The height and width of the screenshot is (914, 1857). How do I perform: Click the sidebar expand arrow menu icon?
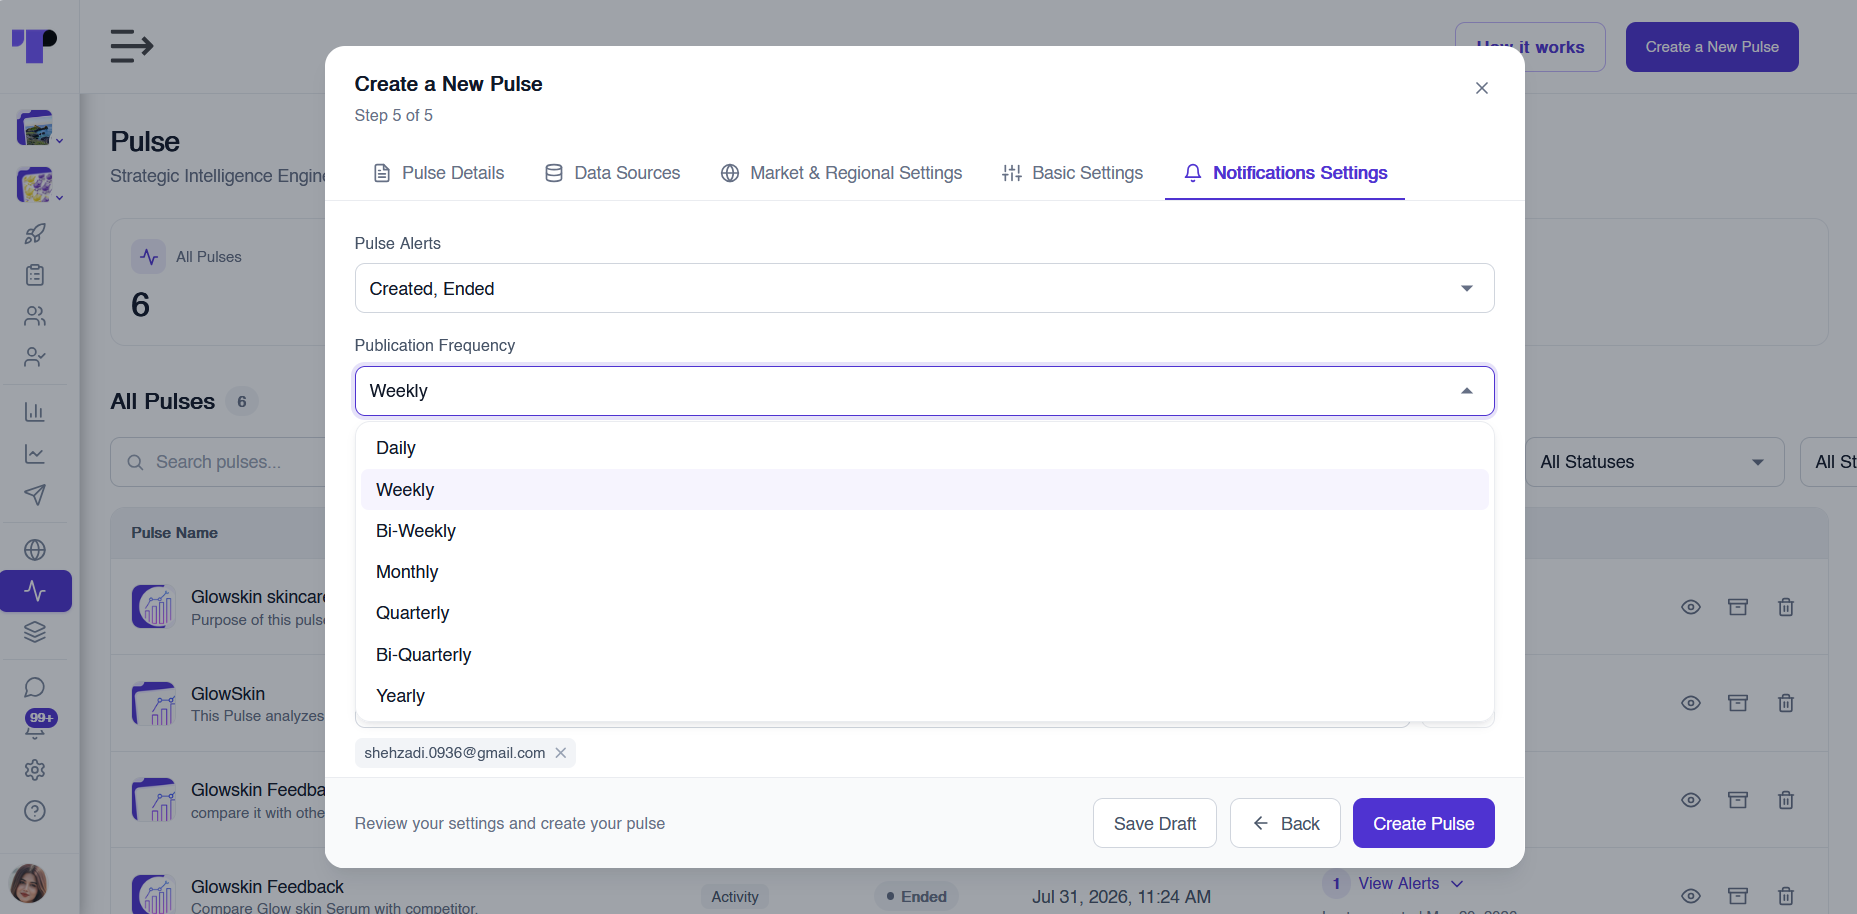coord(131,46)
